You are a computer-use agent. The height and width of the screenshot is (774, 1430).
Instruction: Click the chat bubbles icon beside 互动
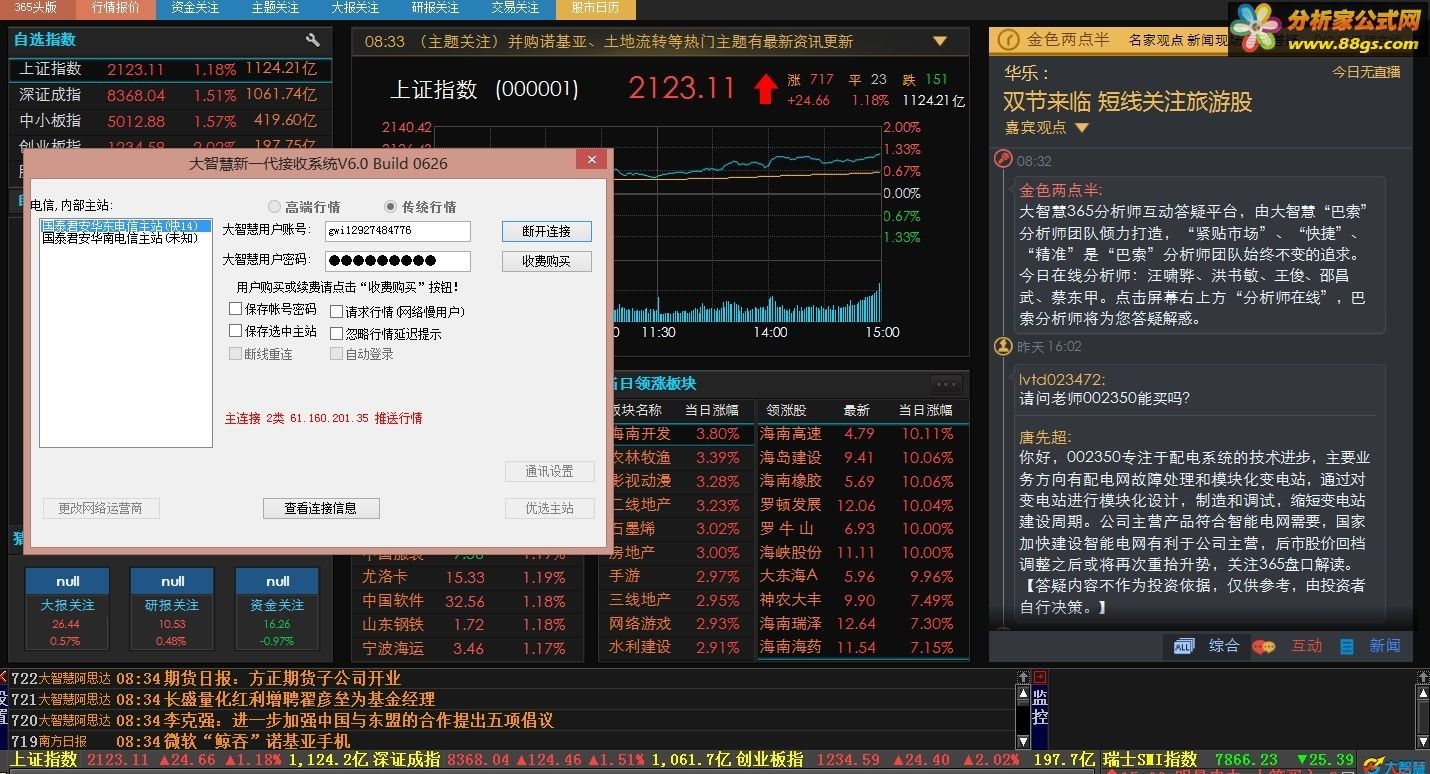coord(1263,647)
